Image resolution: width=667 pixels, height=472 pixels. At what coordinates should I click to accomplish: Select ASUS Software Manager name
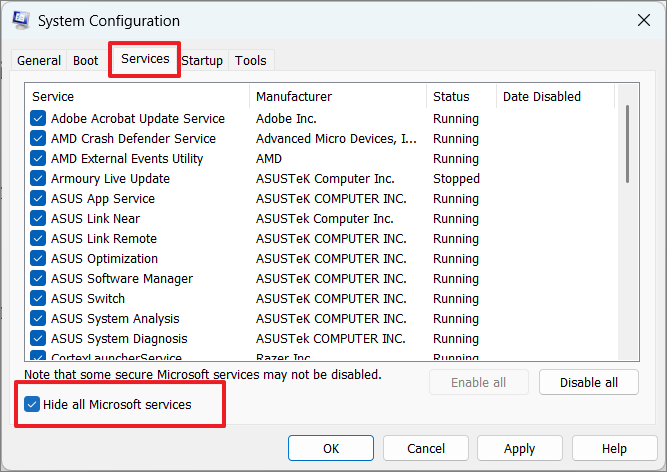coord(122,279)
